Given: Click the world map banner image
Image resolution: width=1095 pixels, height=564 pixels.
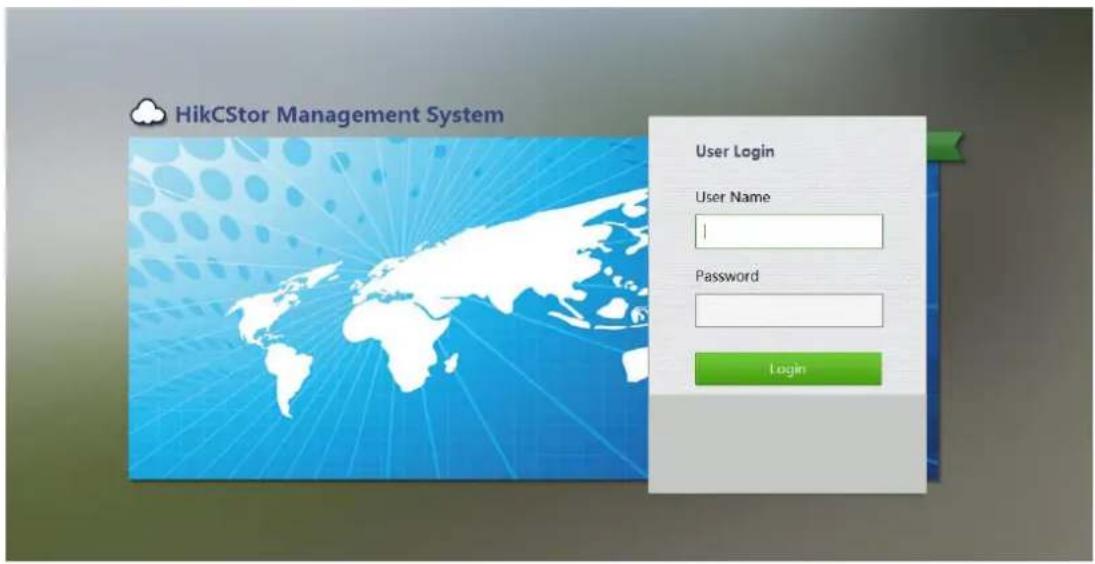Looking at the screenshot, I should 388,308.
